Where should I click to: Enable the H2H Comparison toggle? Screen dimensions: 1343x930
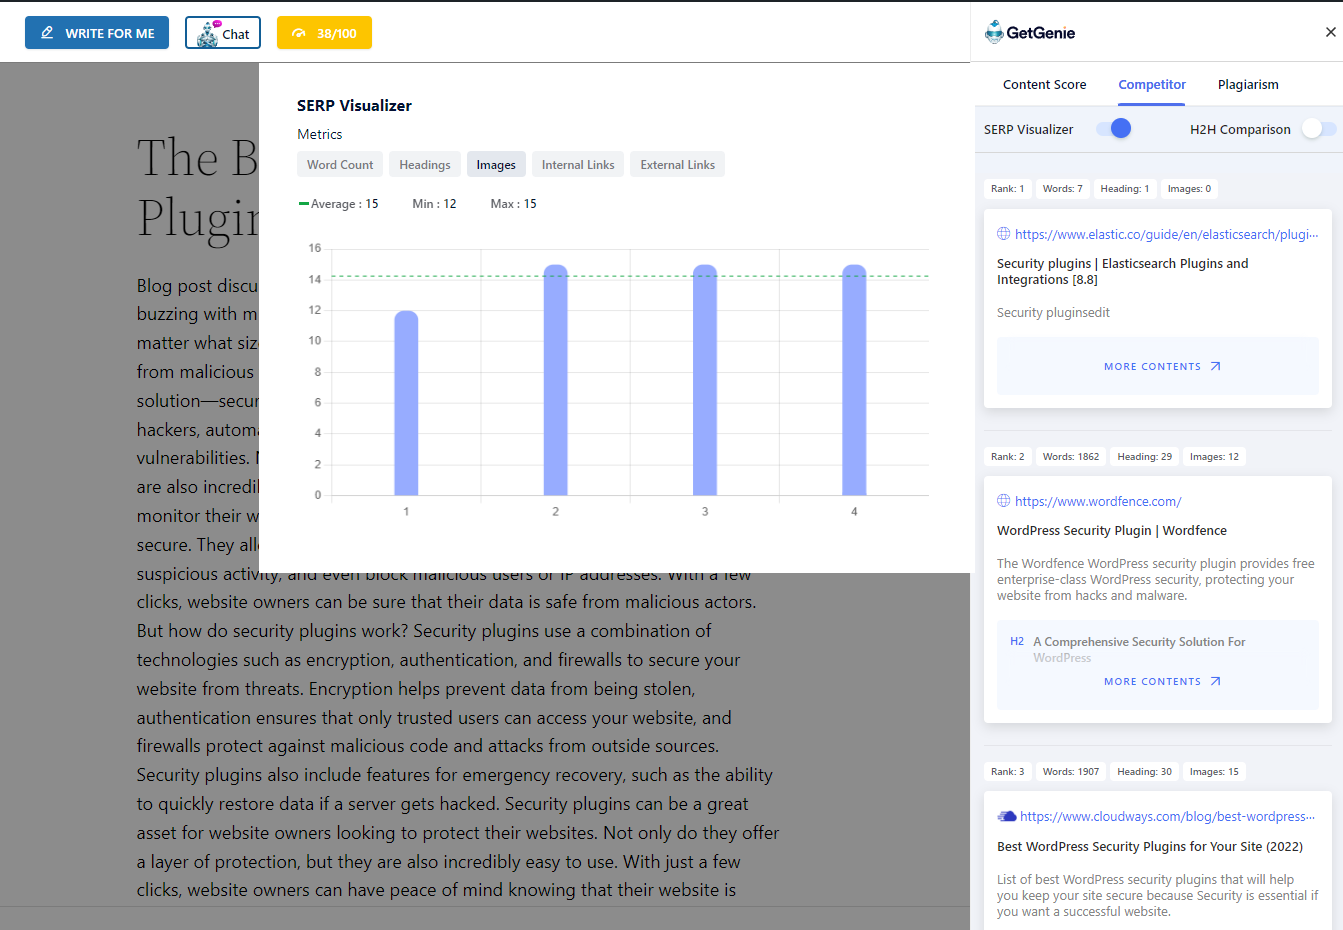tap(1319, 128)
